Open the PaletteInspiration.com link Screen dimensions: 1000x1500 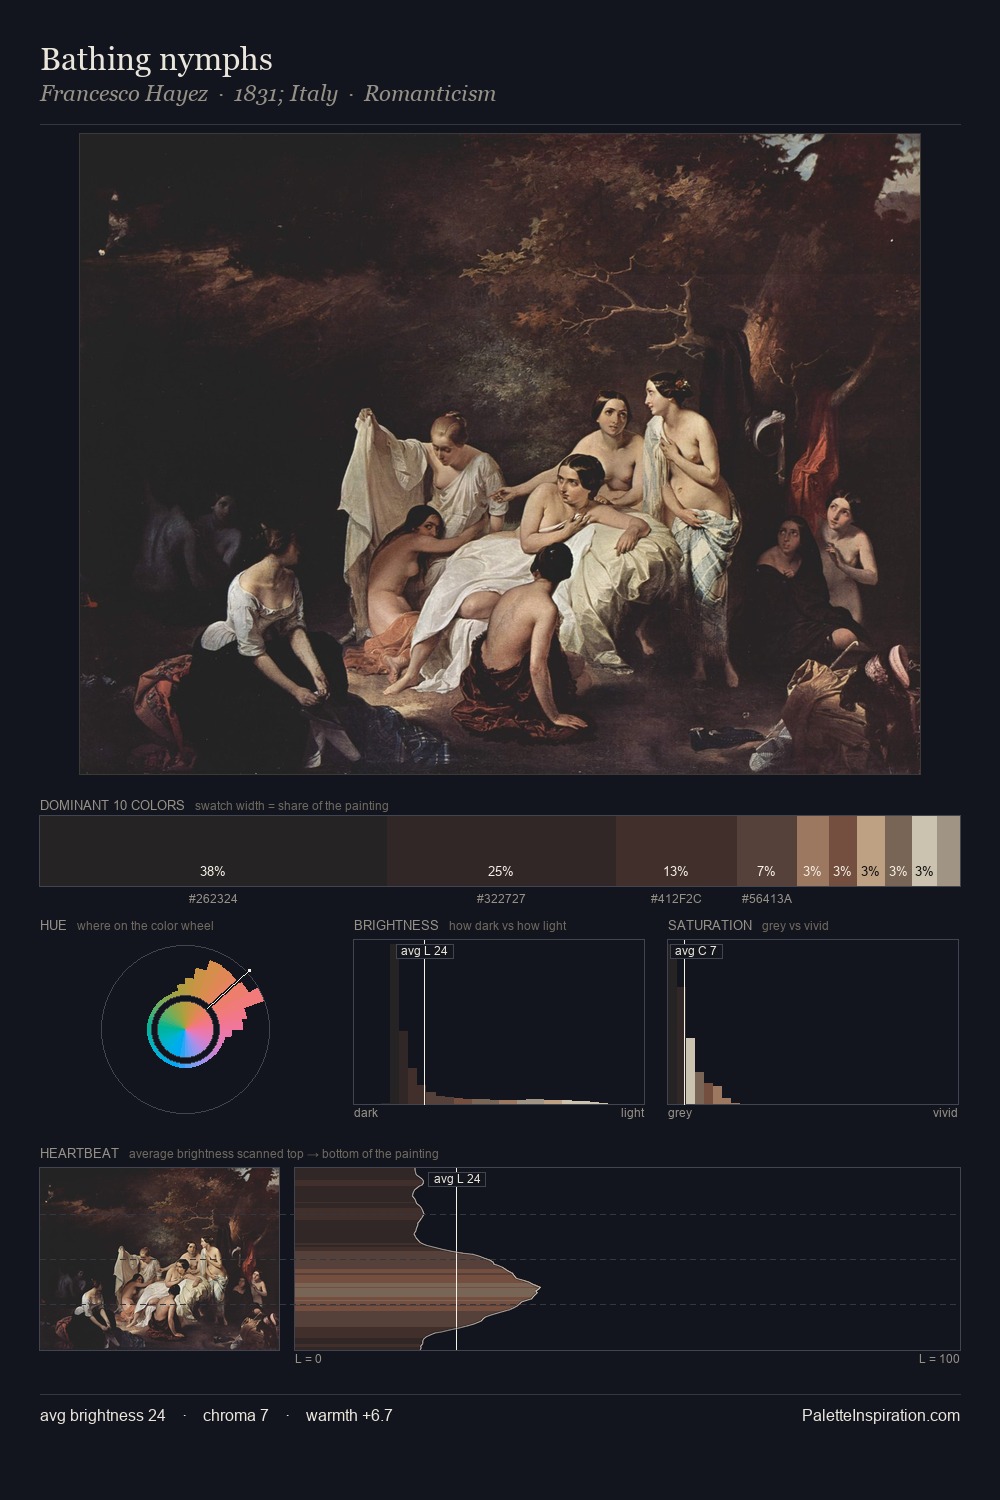(881, 1416)
